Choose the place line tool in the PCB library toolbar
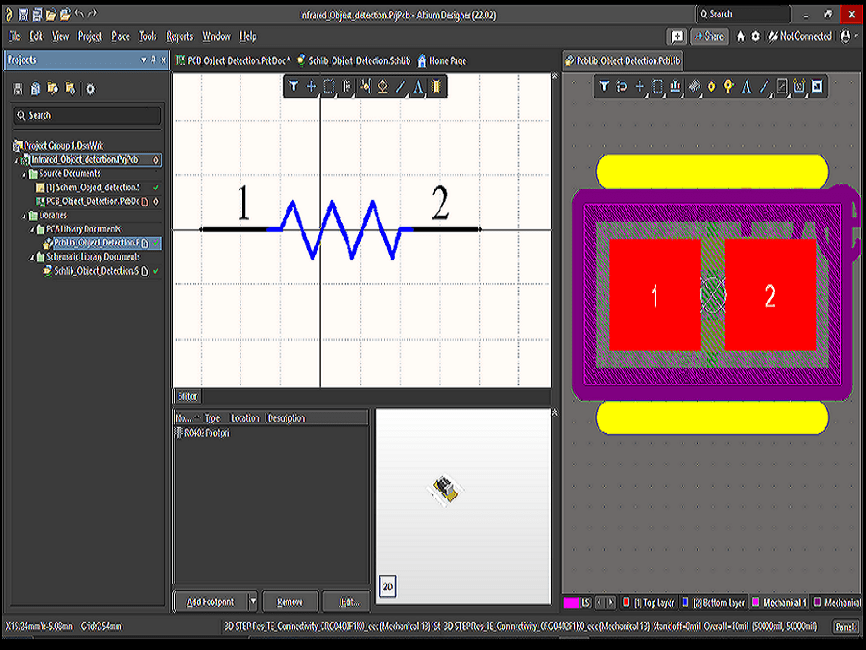866x650 pixels. coord(763,88)
